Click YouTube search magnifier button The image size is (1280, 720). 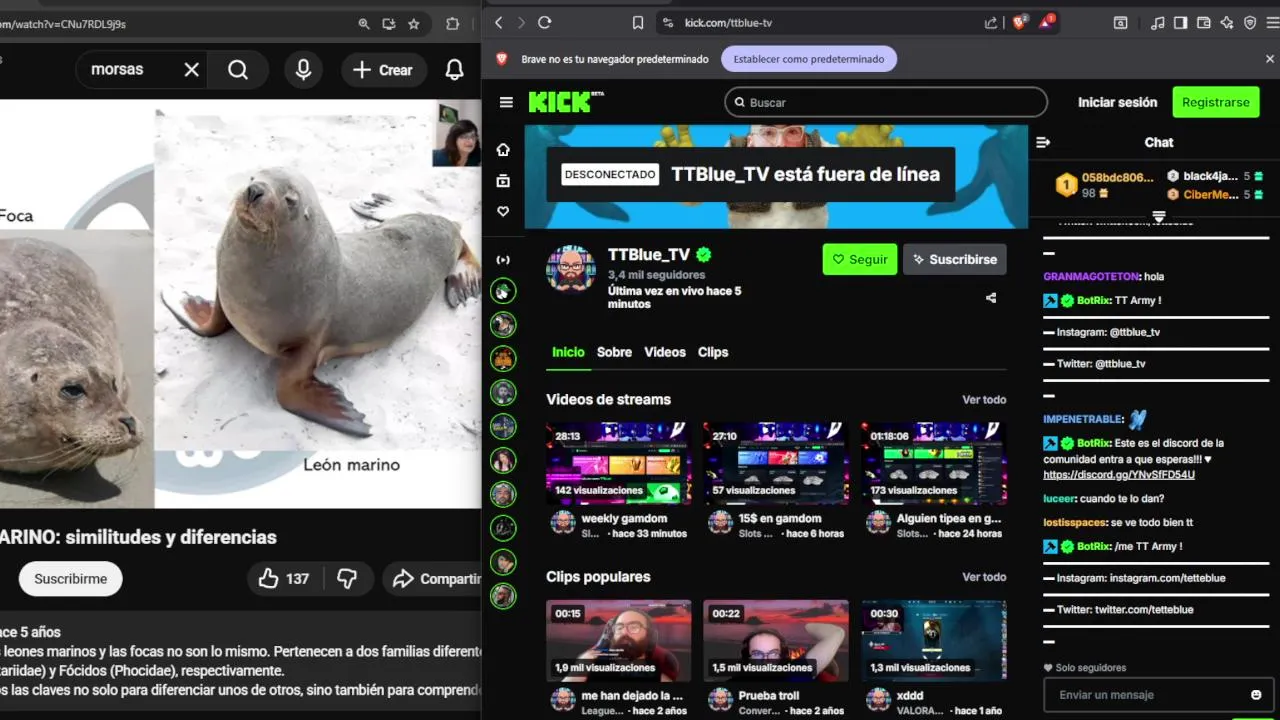(x=238, y=69)
